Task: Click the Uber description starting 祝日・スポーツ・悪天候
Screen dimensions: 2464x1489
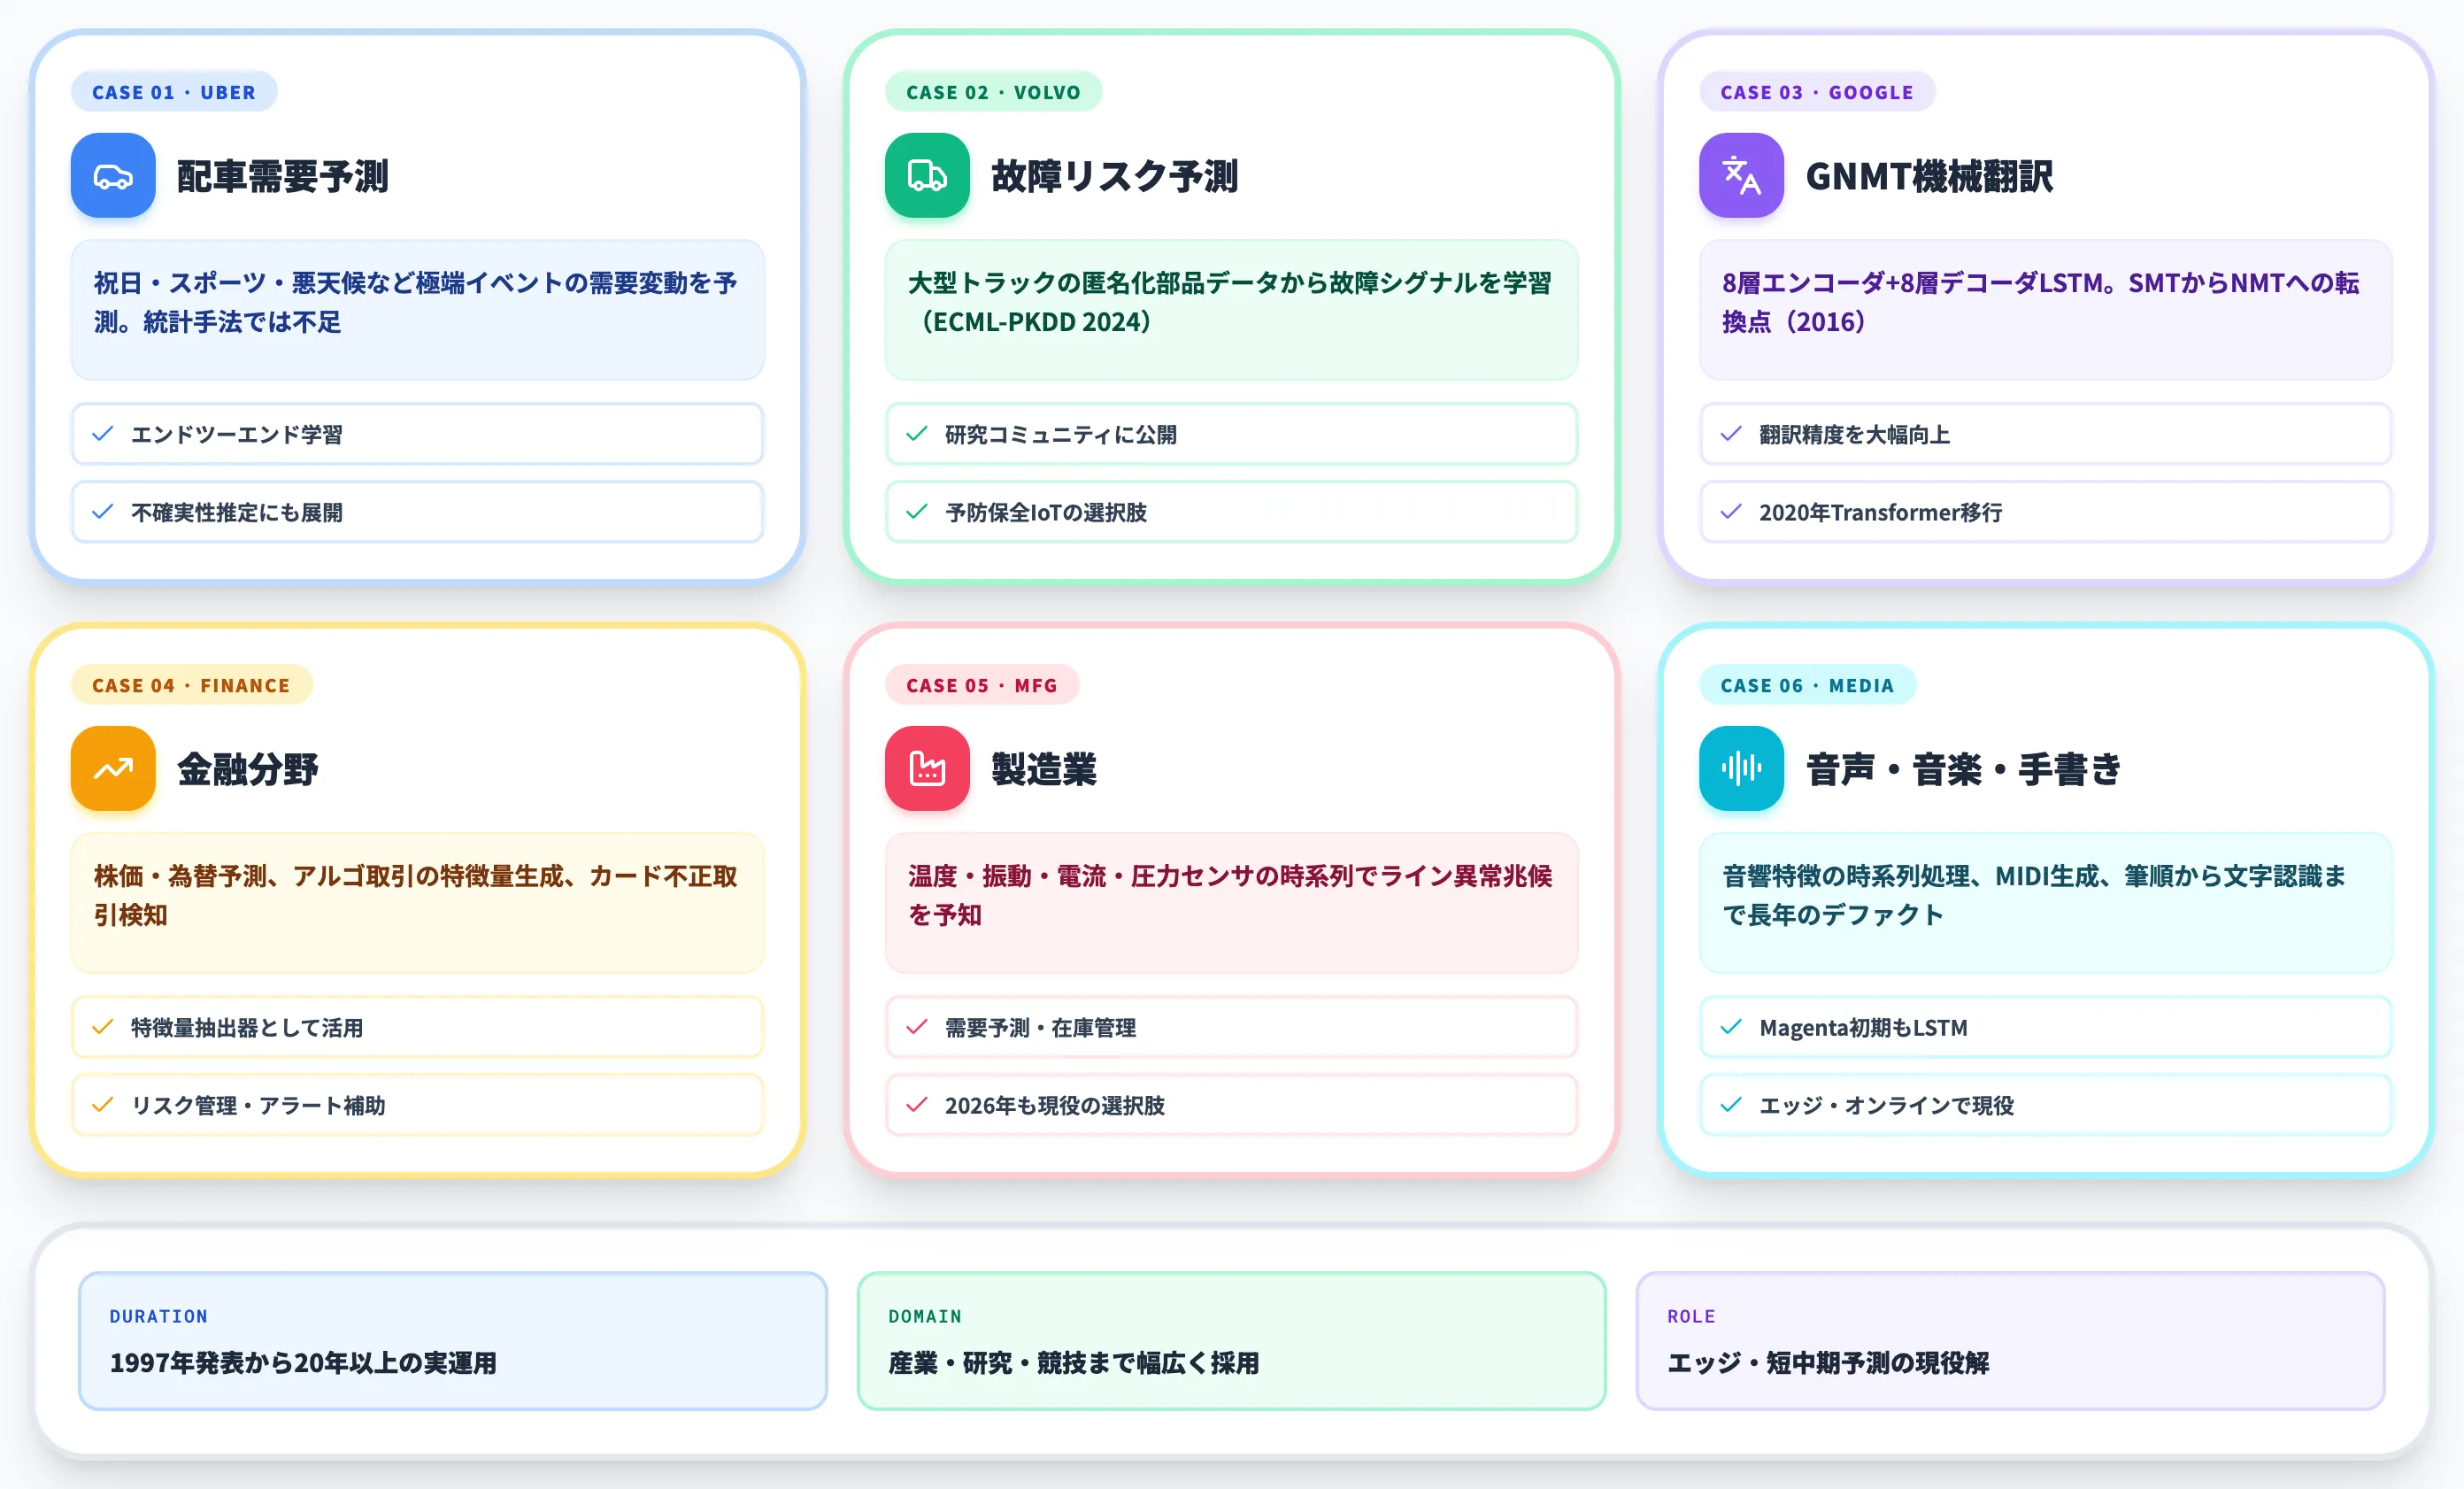Action: click(x=417, y=303)
